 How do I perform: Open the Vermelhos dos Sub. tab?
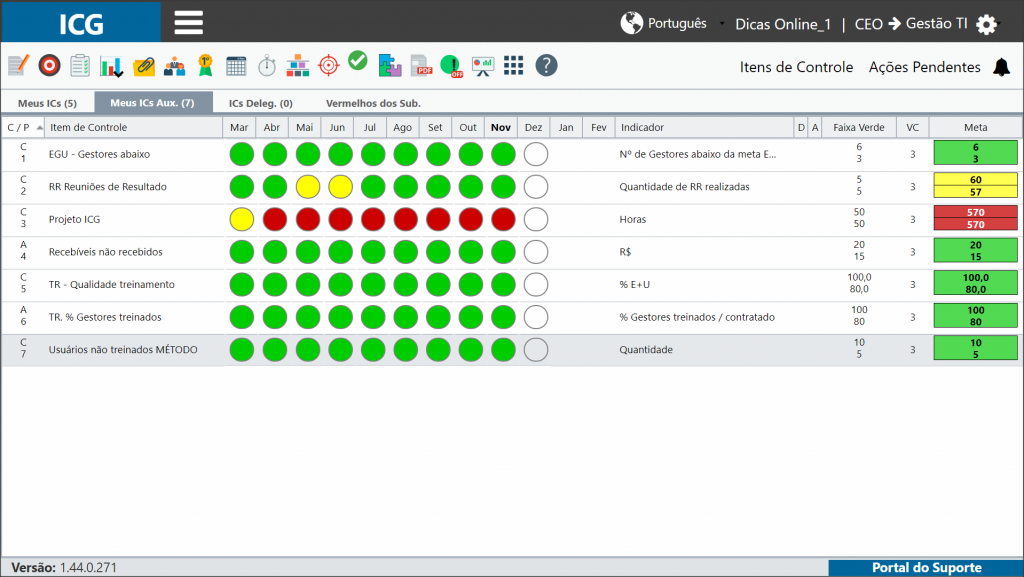click(373, 103)
